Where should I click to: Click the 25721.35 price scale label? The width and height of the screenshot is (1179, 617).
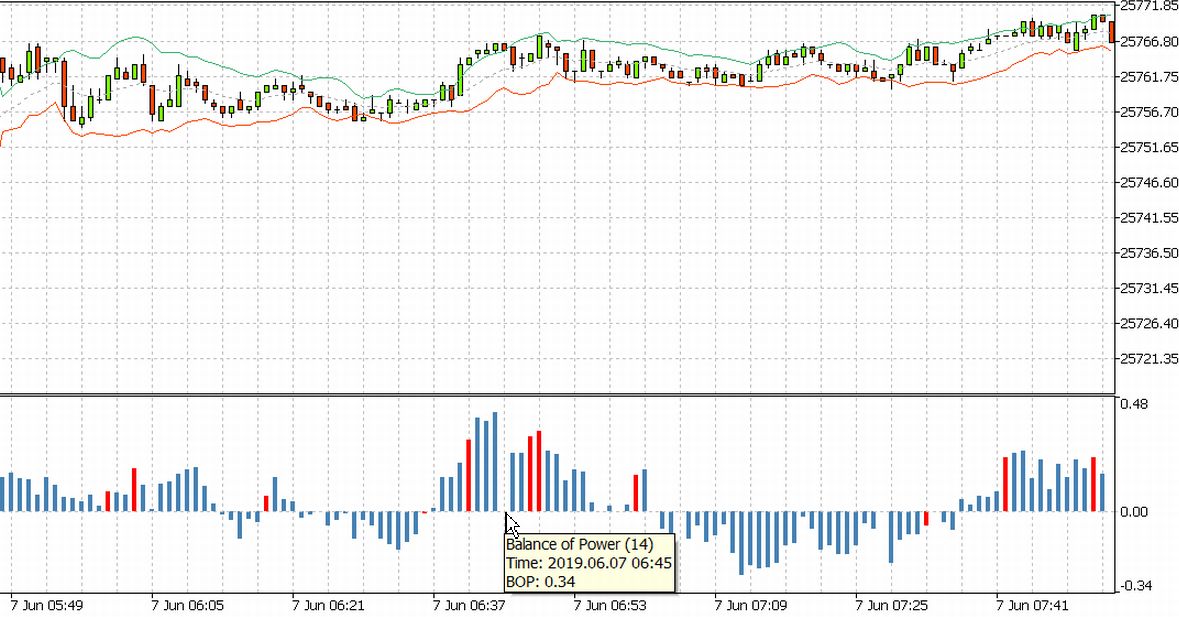pos(1148,358)
